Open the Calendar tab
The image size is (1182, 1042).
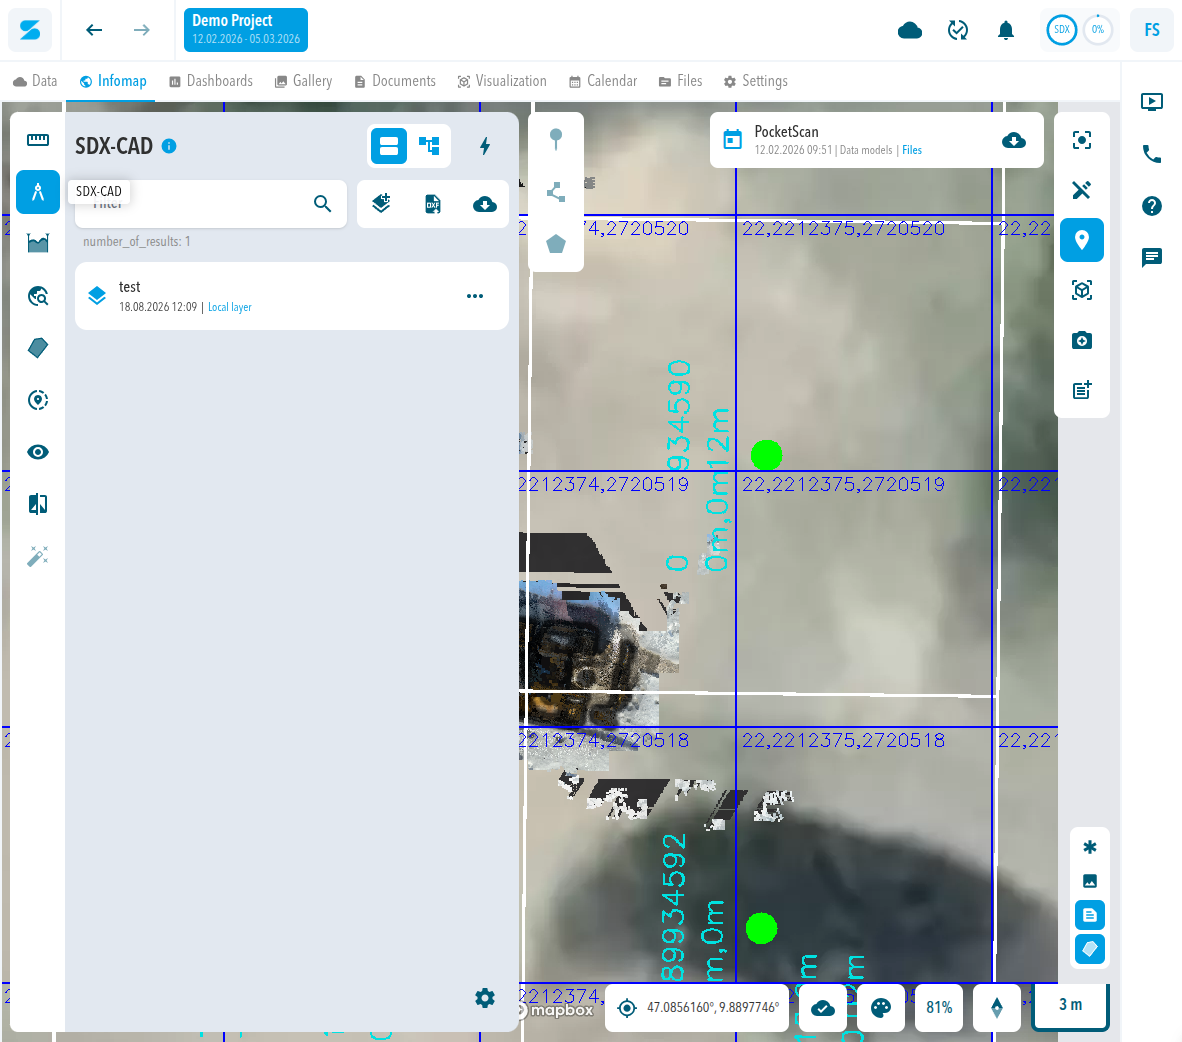click(x=603, y=81)
